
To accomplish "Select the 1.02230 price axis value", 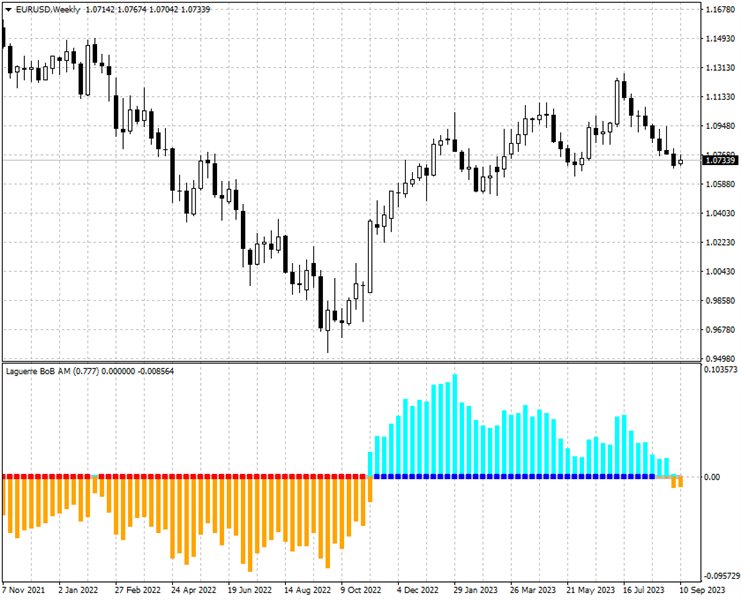I will pos(721,242).
